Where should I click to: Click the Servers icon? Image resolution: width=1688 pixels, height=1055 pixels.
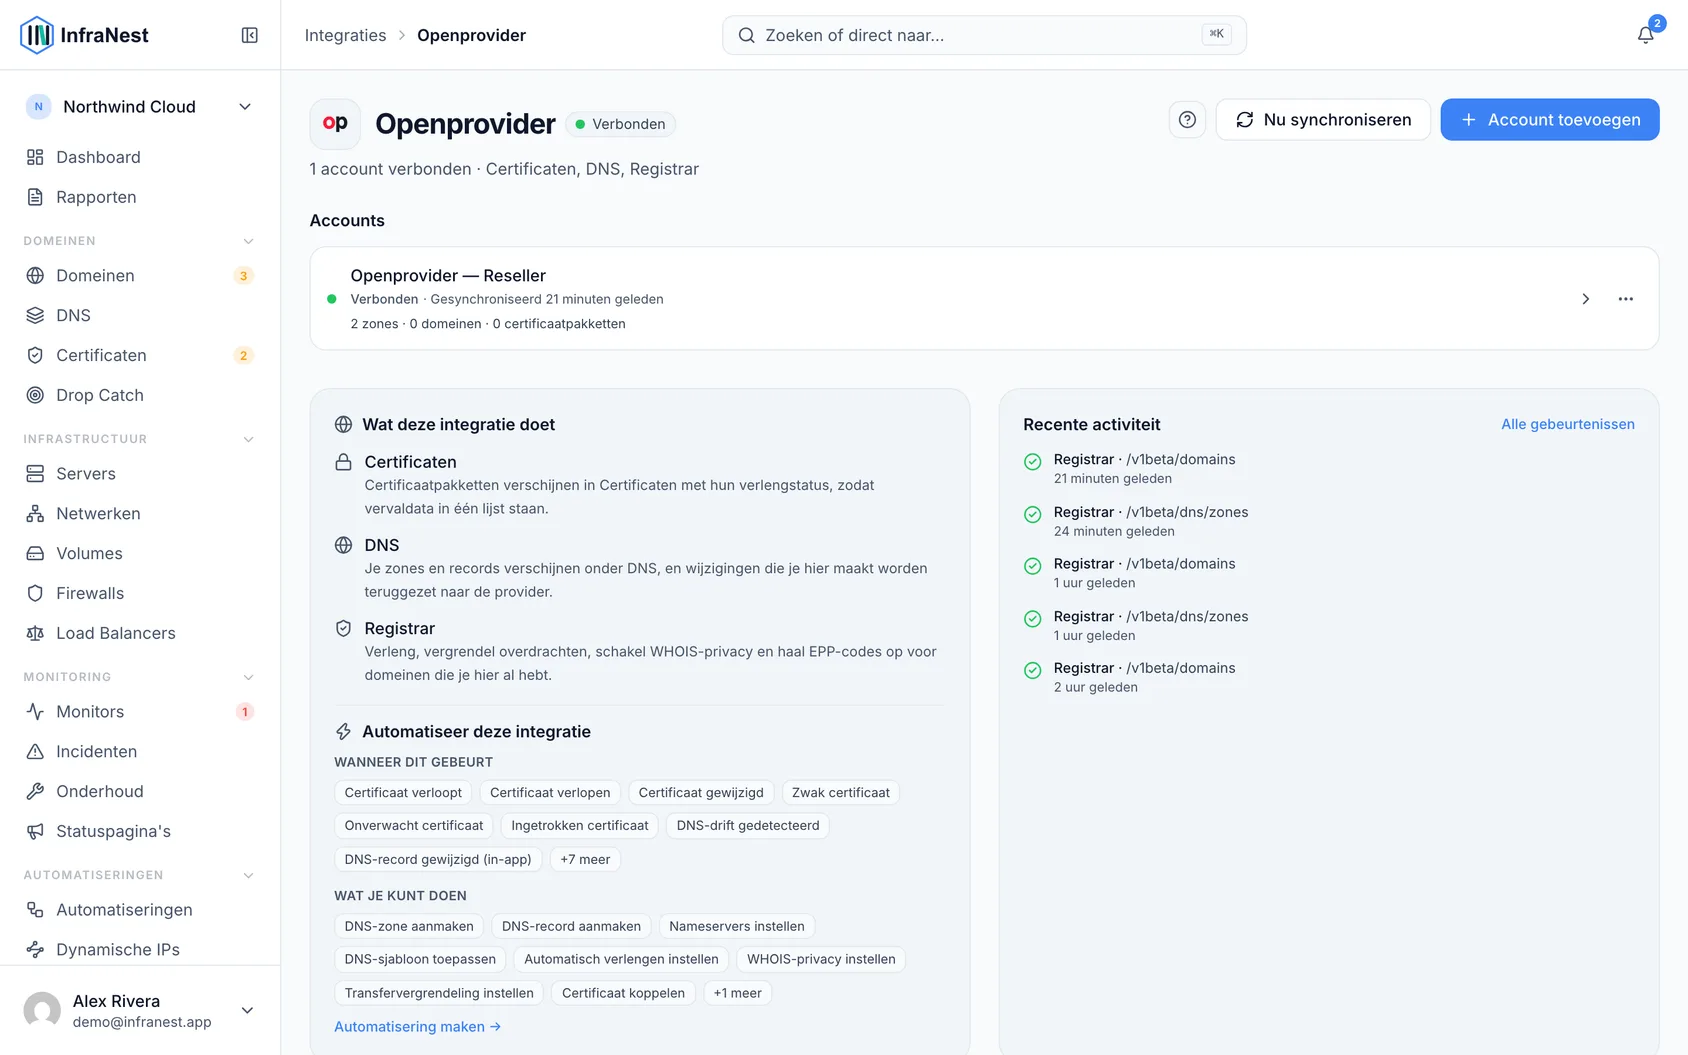35,473
